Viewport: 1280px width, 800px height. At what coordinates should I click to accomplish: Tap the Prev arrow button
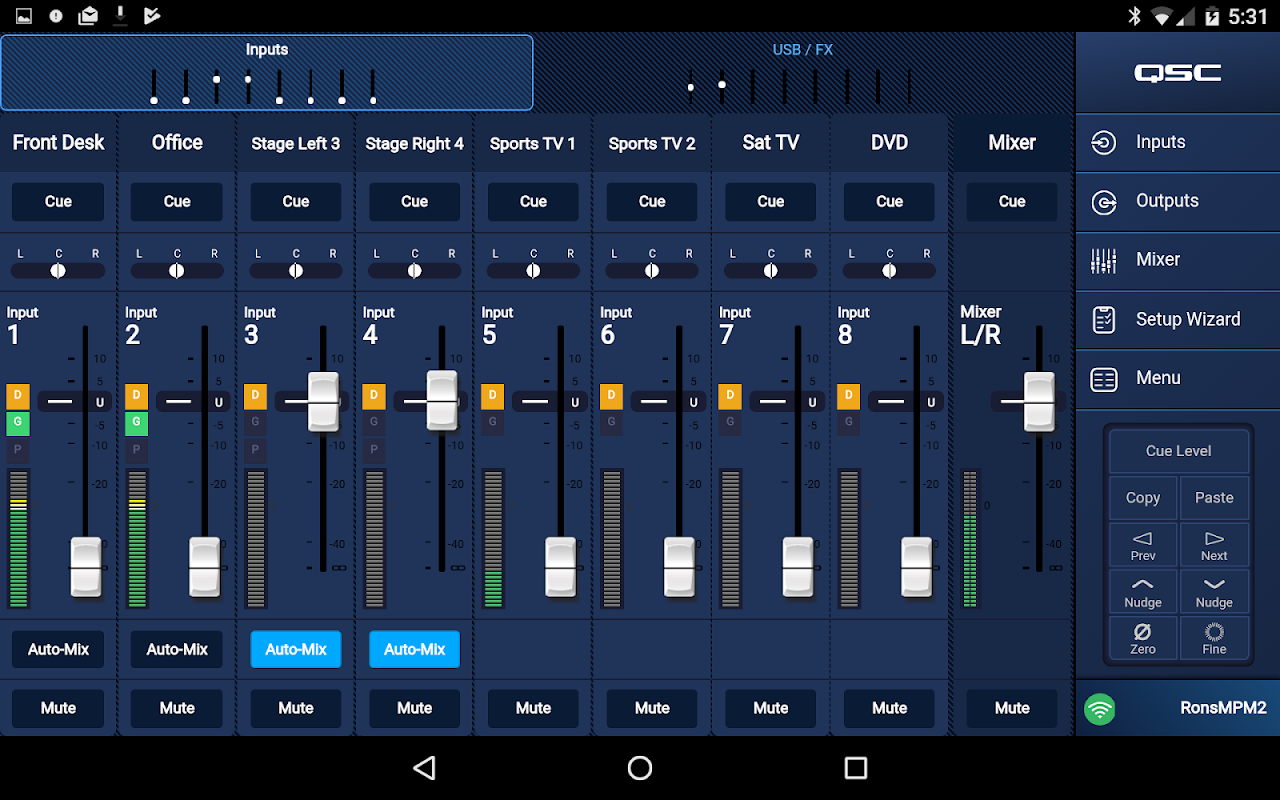pyautogui.click(x=1143, y=546)
